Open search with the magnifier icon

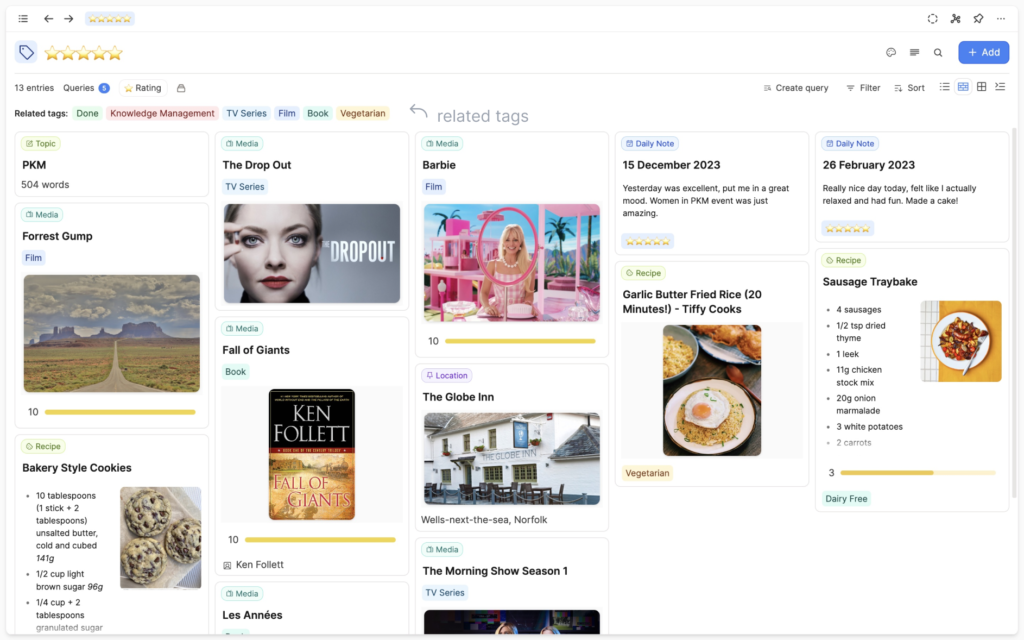click(937, 52)
